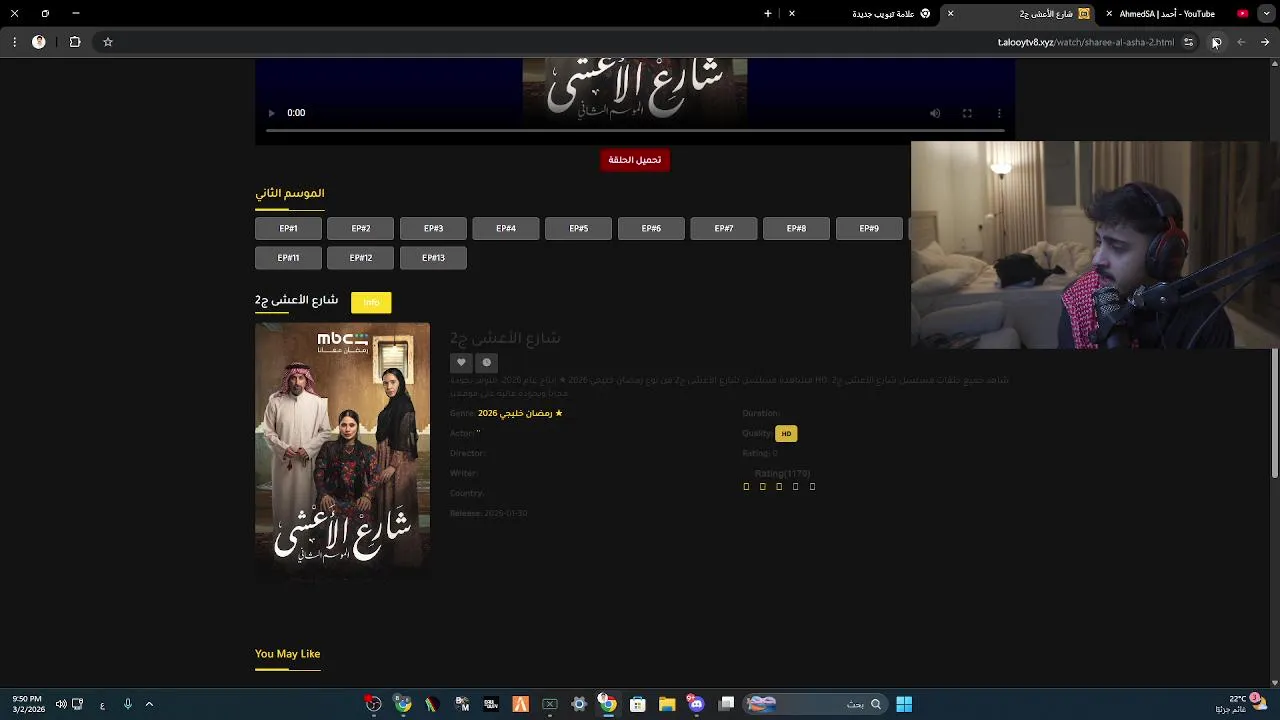This screenshot has width=1280, height=720.
Task: Expand the hidden tray icons chevron
Action: coord(149,704)
